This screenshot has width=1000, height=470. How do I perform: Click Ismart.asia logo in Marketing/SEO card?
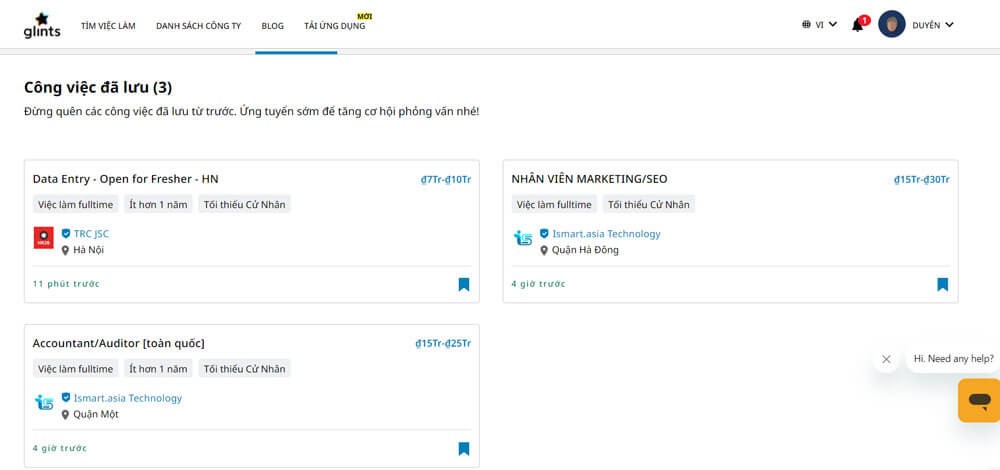(522, 238)
